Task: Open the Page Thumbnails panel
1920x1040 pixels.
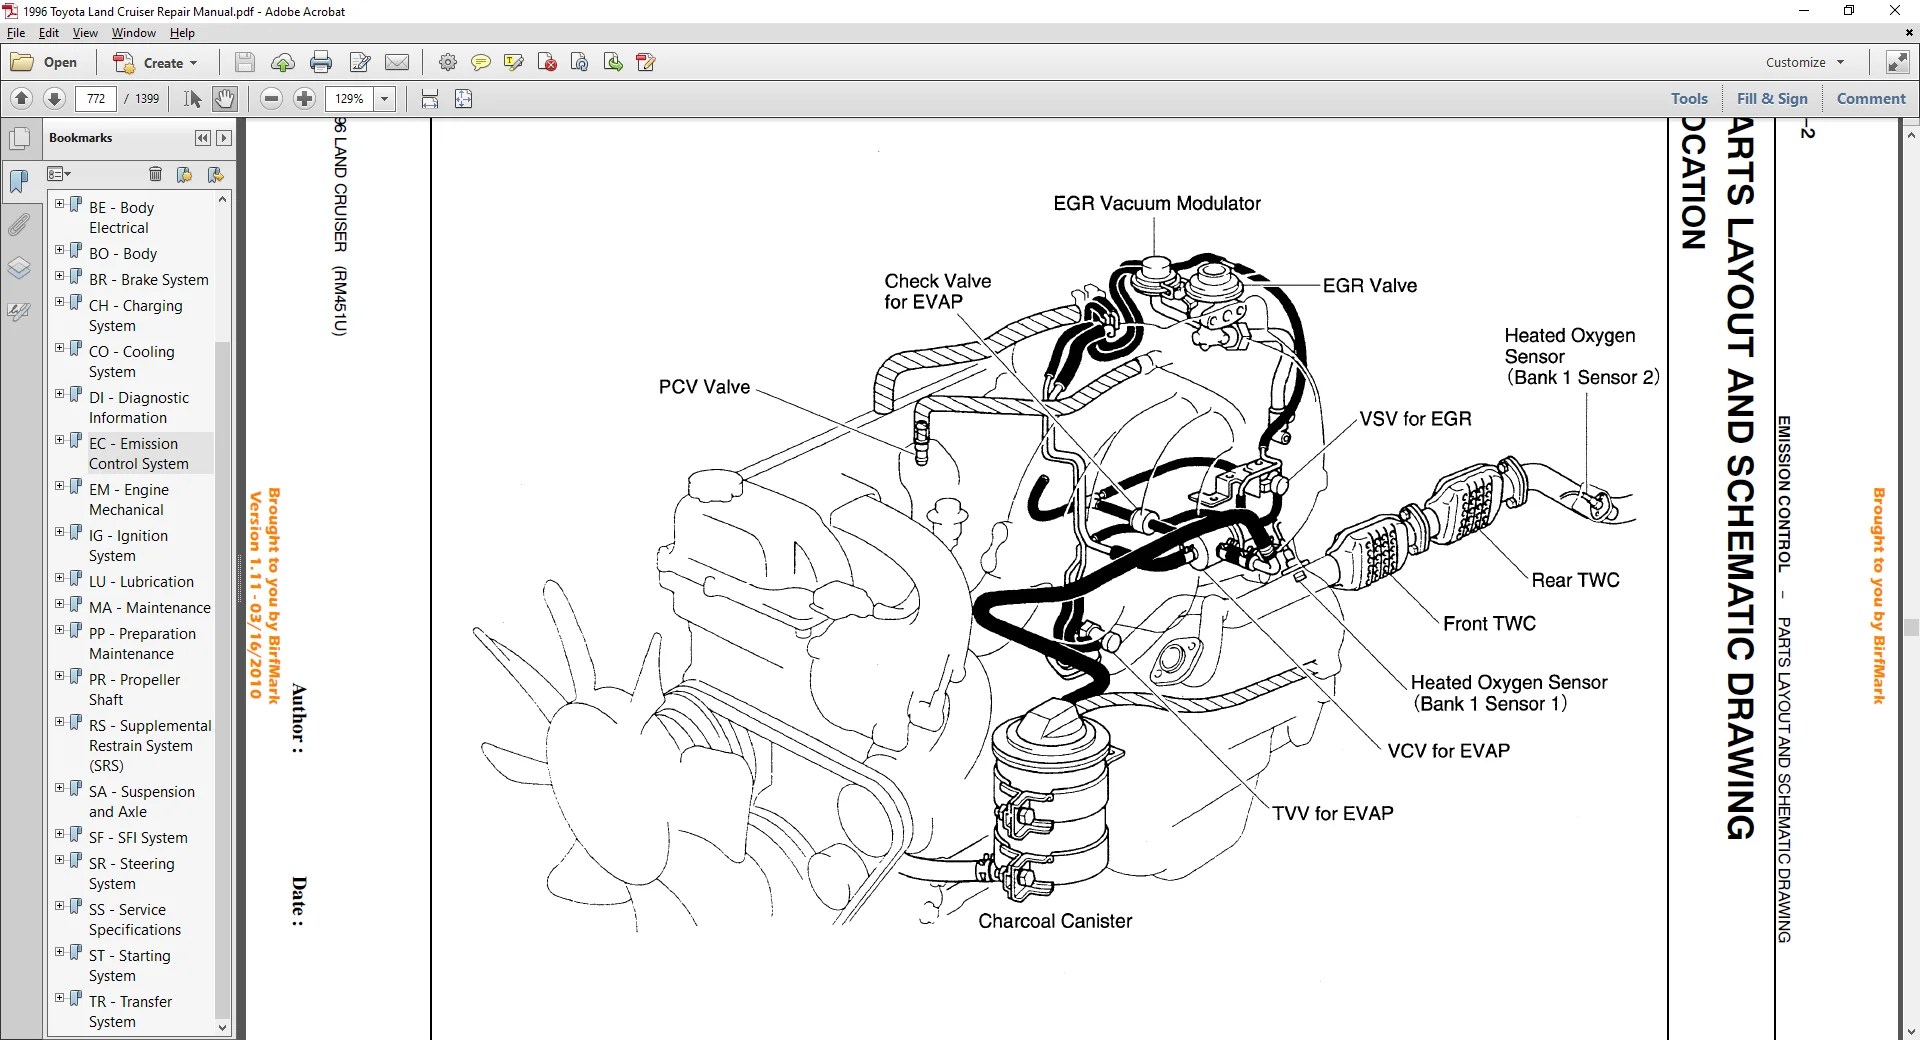Action: coord(20,137)
